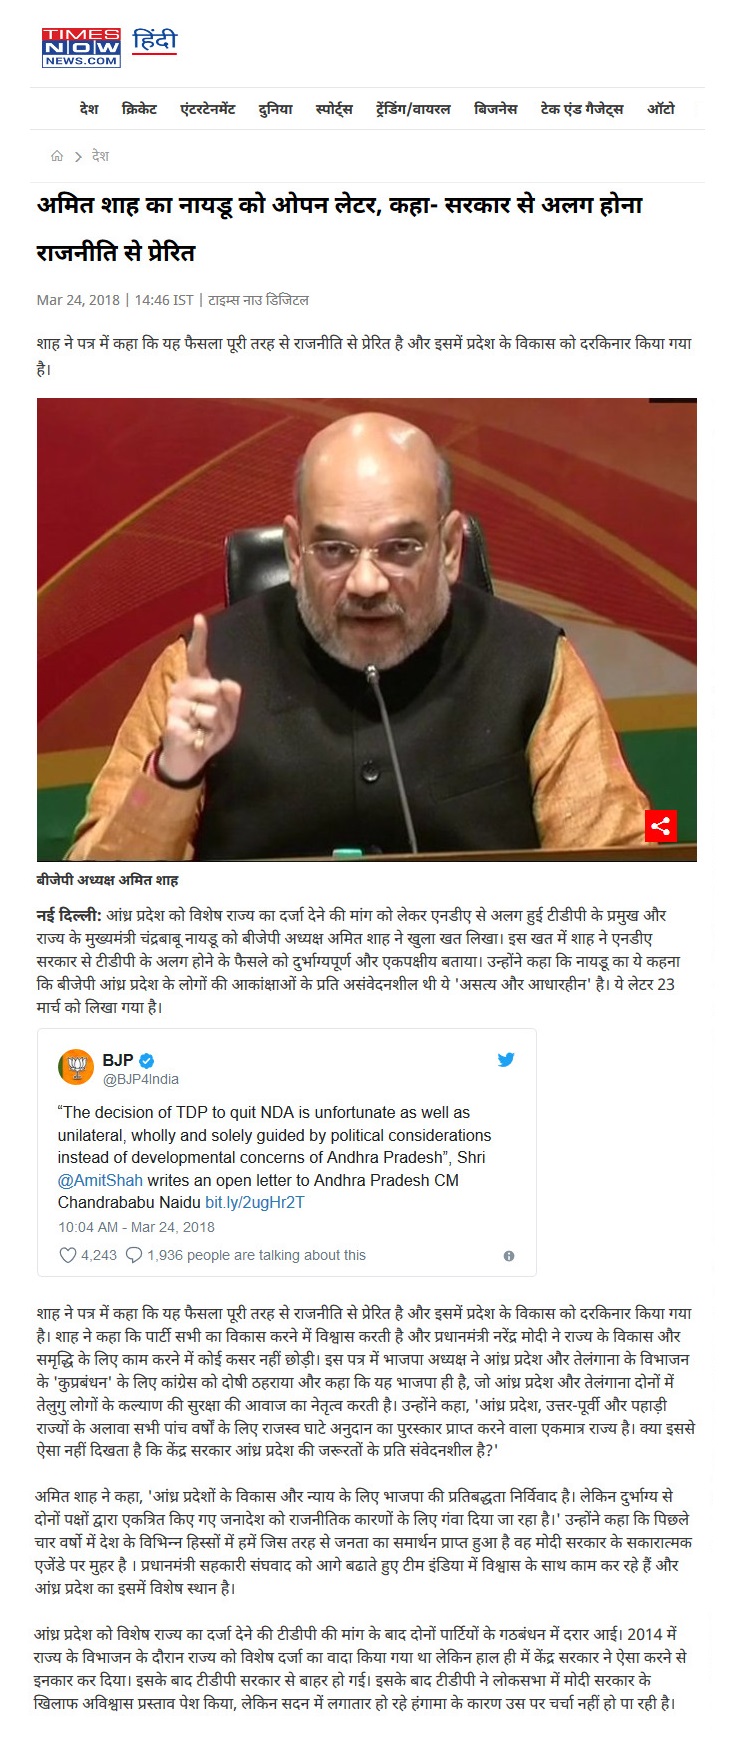Like the tweet using heart icon

click(x=67, y=1255)
